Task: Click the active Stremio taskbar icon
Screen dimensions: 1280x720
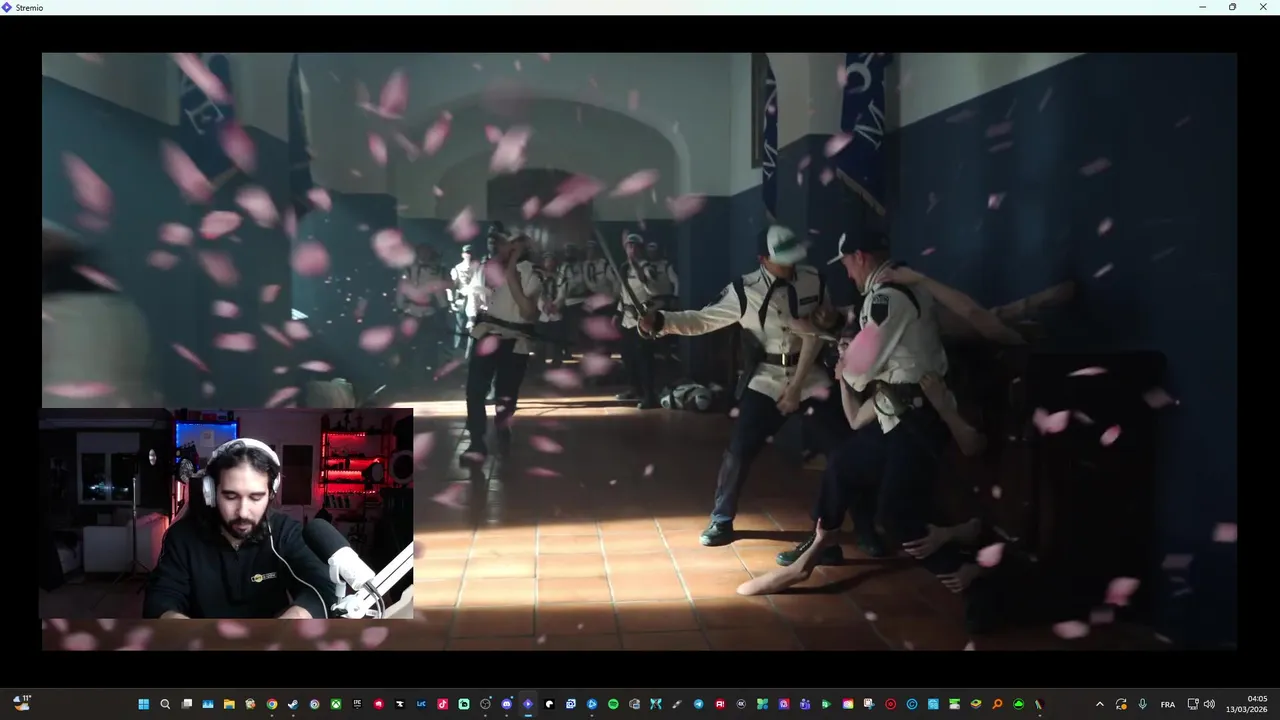Action: coord(528,704)
